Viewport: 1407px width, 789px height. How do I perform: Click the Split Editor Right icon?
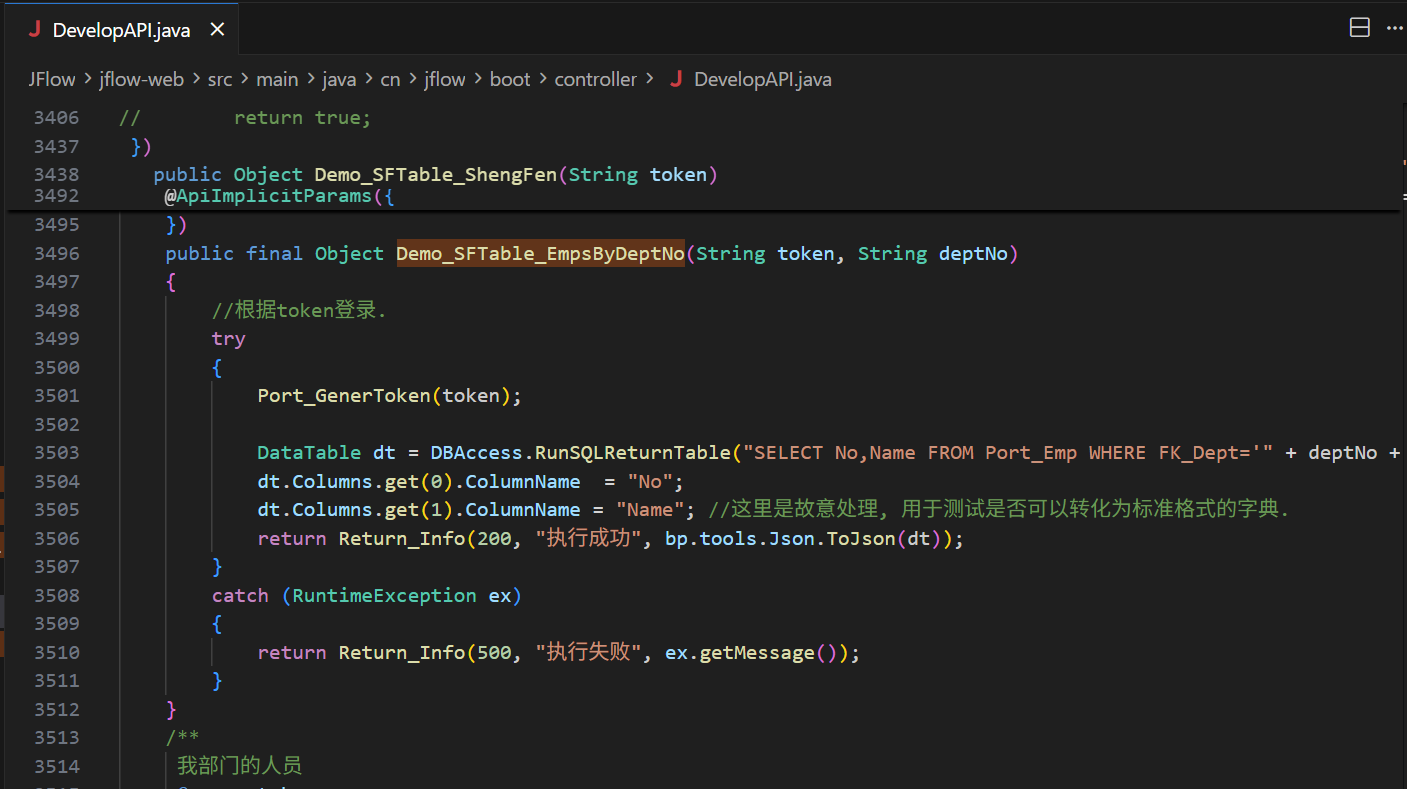[x=1359, y=28]
